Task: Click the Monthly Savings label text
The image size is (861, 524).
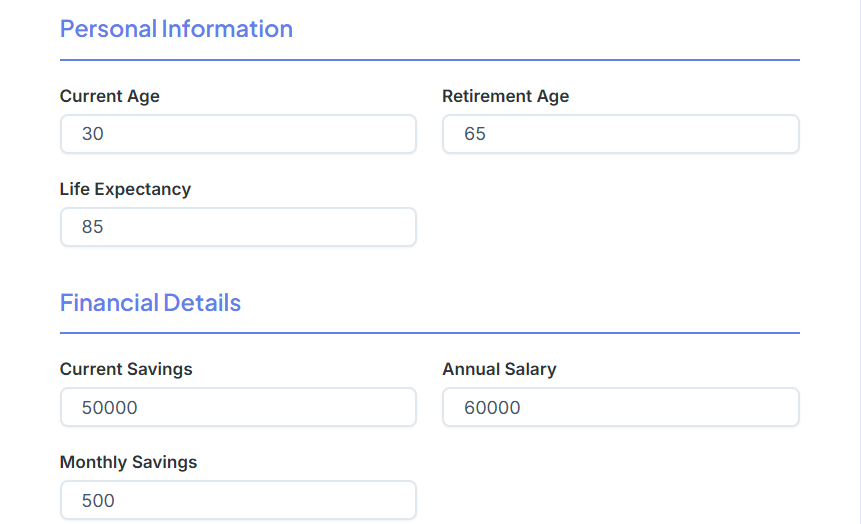Action: (x=128, y=462)
